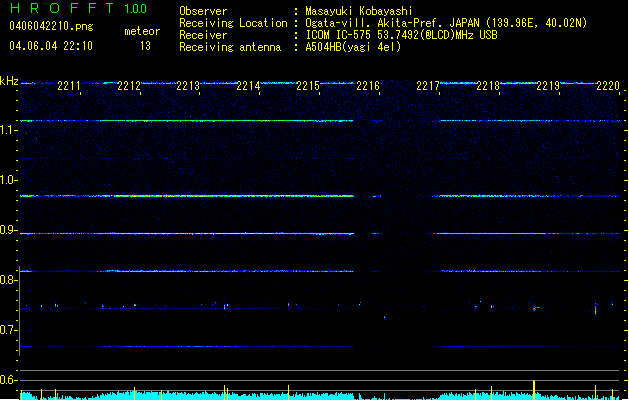Click the Receiving Location value text
Screen dimensions: 629x400
coord(446,23)
